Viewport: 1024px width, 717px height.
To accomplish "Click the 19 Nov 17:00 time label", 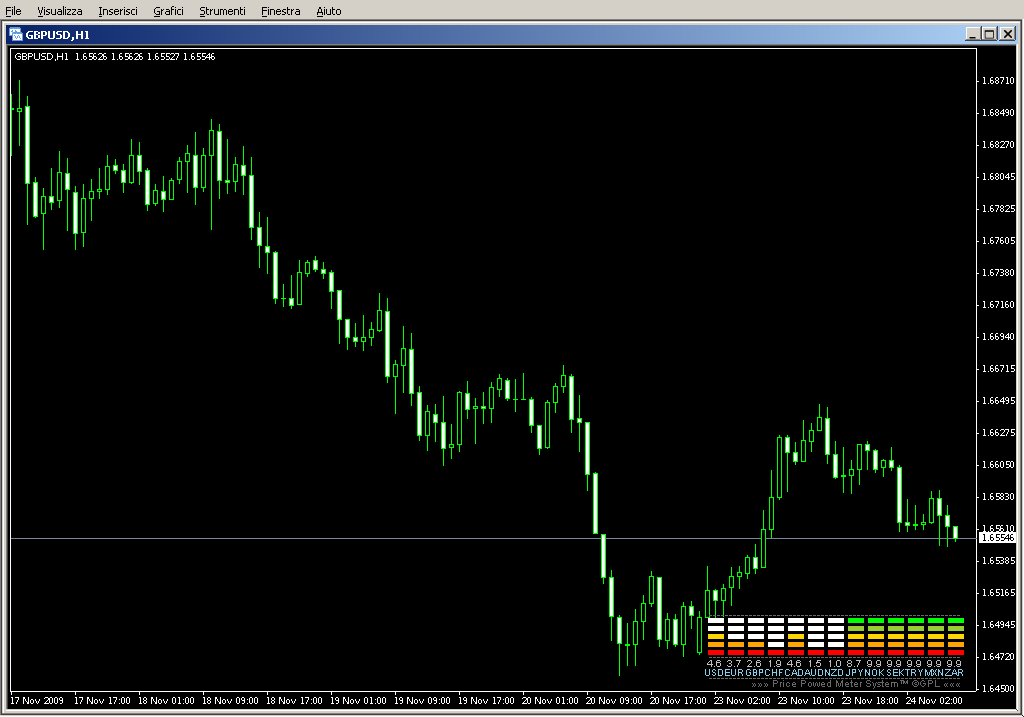I will 486,701.
